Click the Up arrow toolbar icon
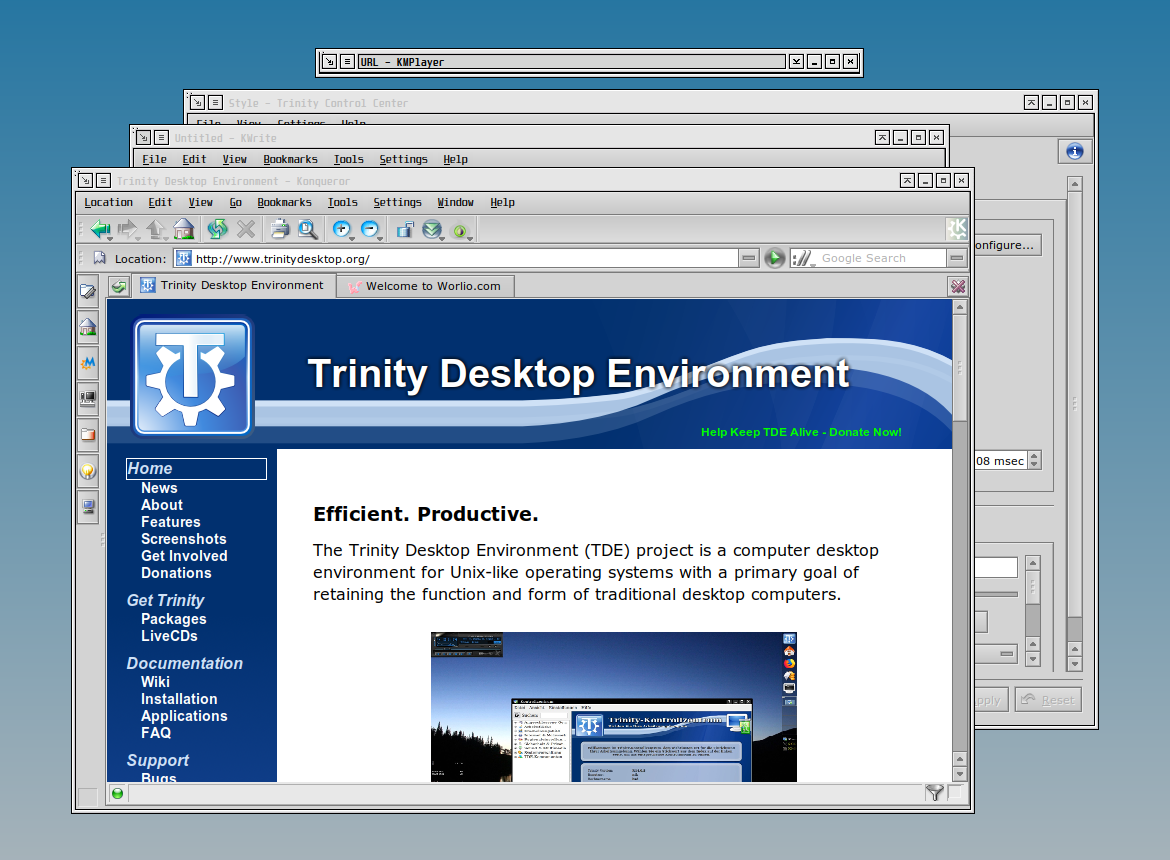This screenshot has height=860, width=1170. (x=155, y=229)
